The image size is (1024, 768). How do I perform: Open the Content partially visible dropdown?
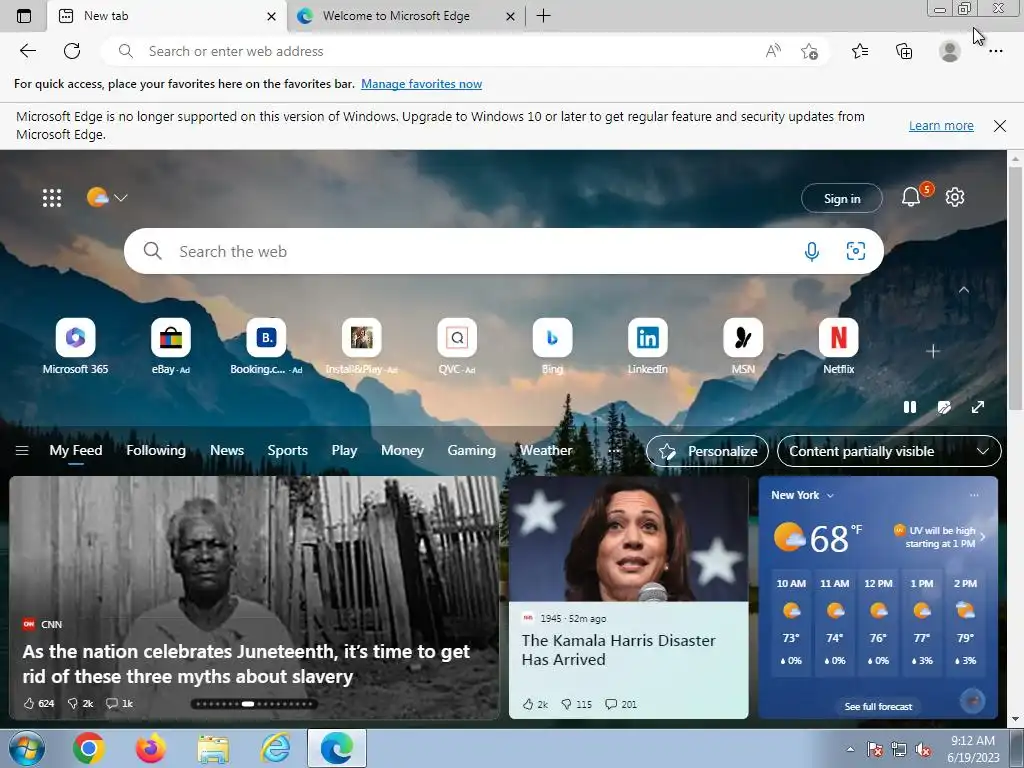[889, 451]
